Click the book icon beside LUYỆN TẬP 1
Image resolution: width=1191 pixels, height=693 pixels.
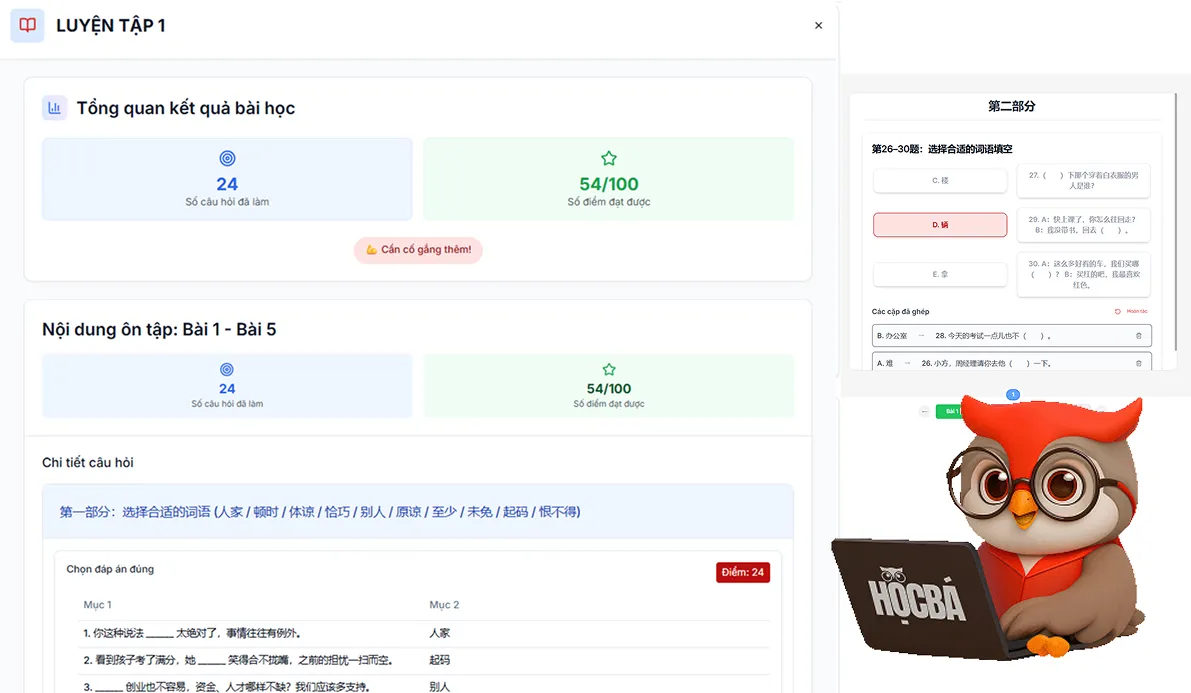[27, 25]
